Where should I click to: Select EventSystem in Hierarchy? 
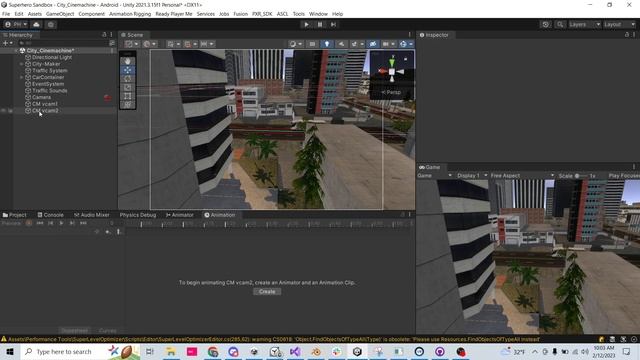[48, 84]
